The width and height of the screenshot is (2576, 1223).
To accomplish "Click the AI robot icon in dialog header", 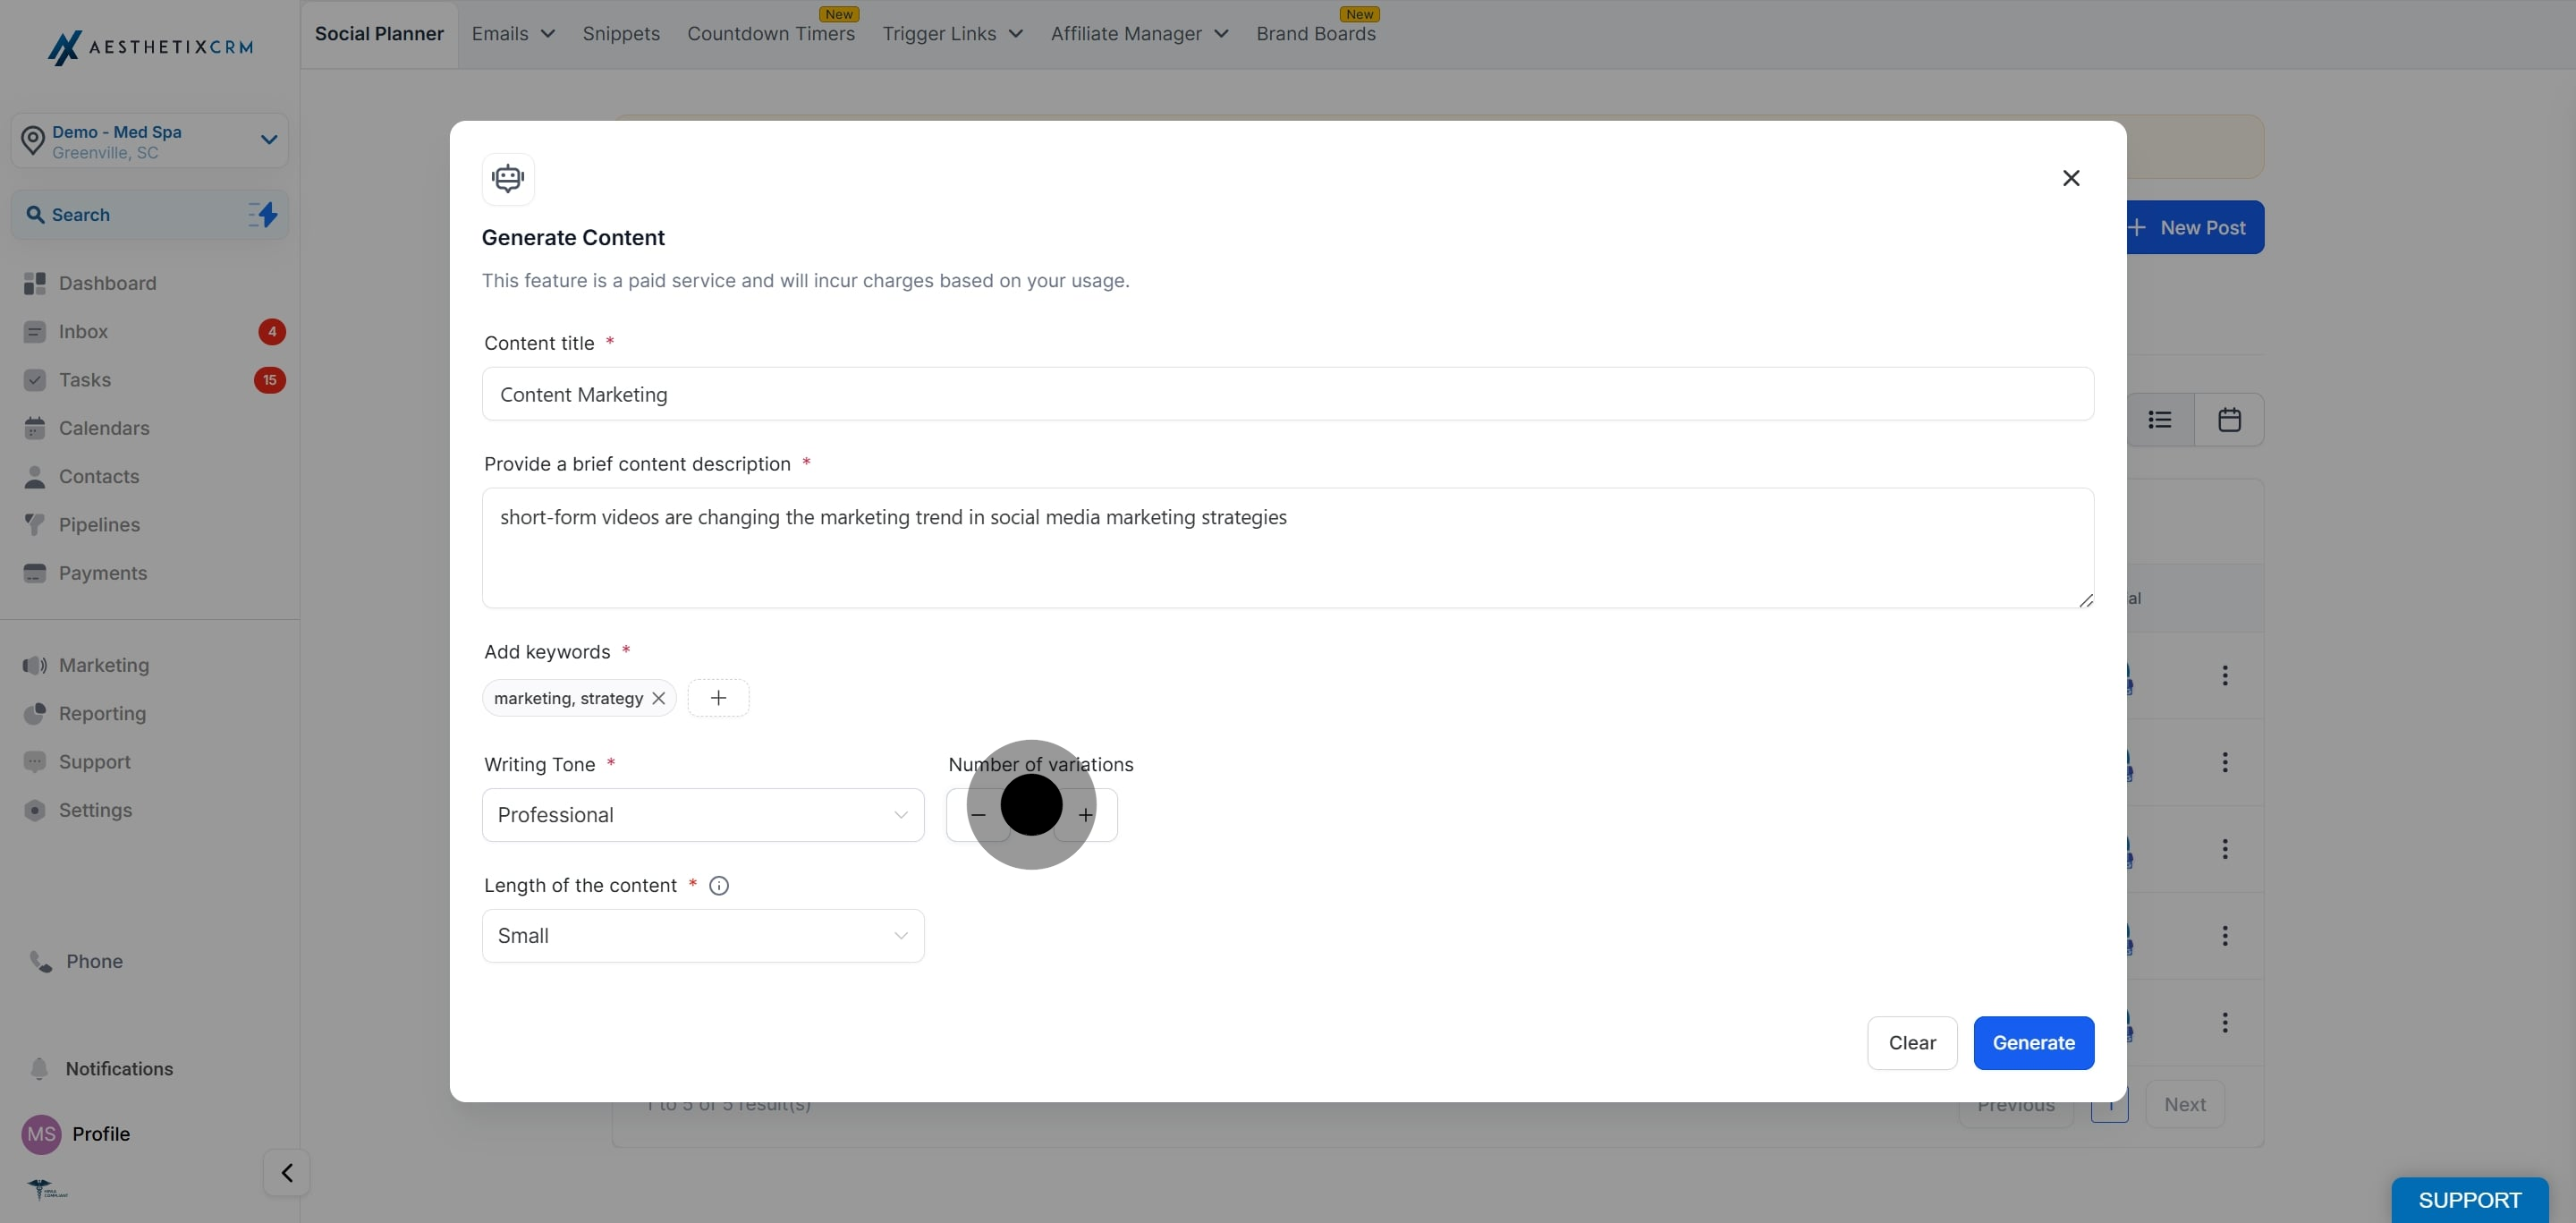I will pyautogui.click(x=508, y=179).
